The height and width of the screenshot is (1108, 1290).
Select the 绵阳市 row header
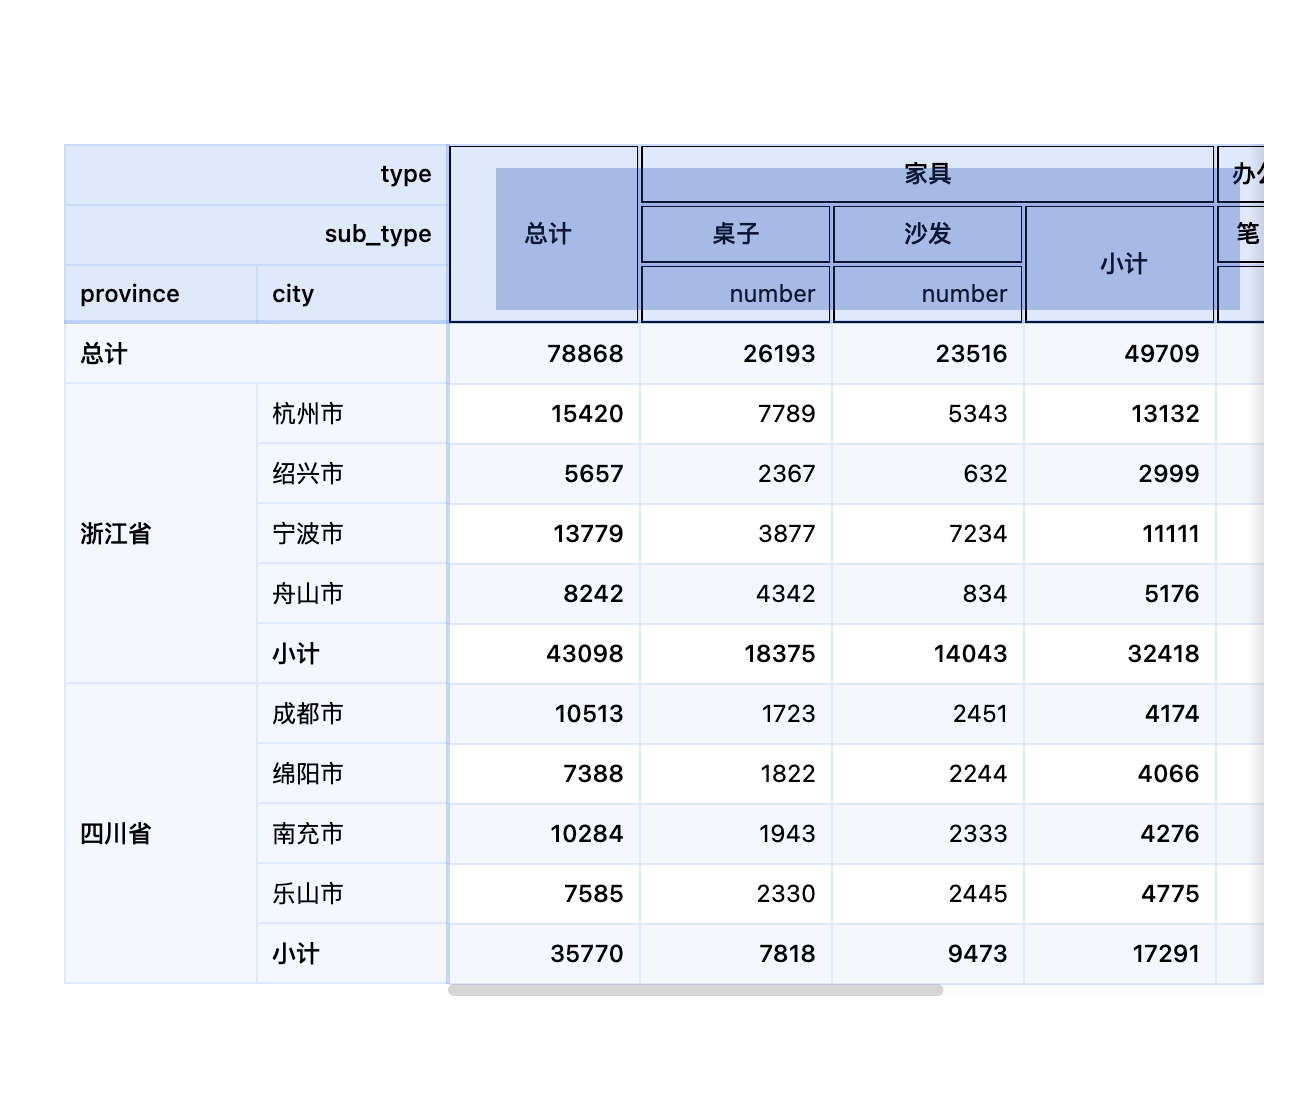click(x=352, y=774)
